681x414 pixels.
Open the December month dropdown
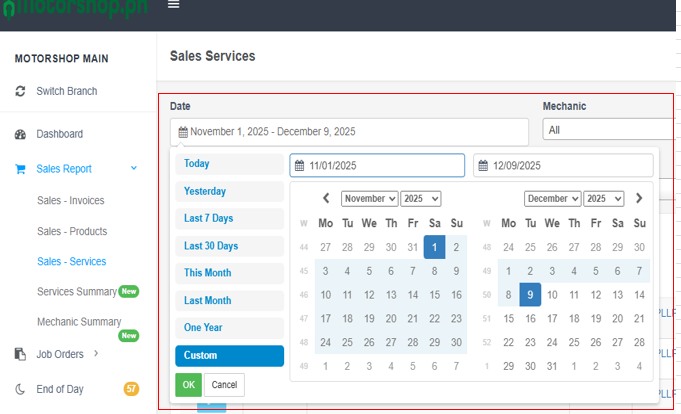(553, 199)
